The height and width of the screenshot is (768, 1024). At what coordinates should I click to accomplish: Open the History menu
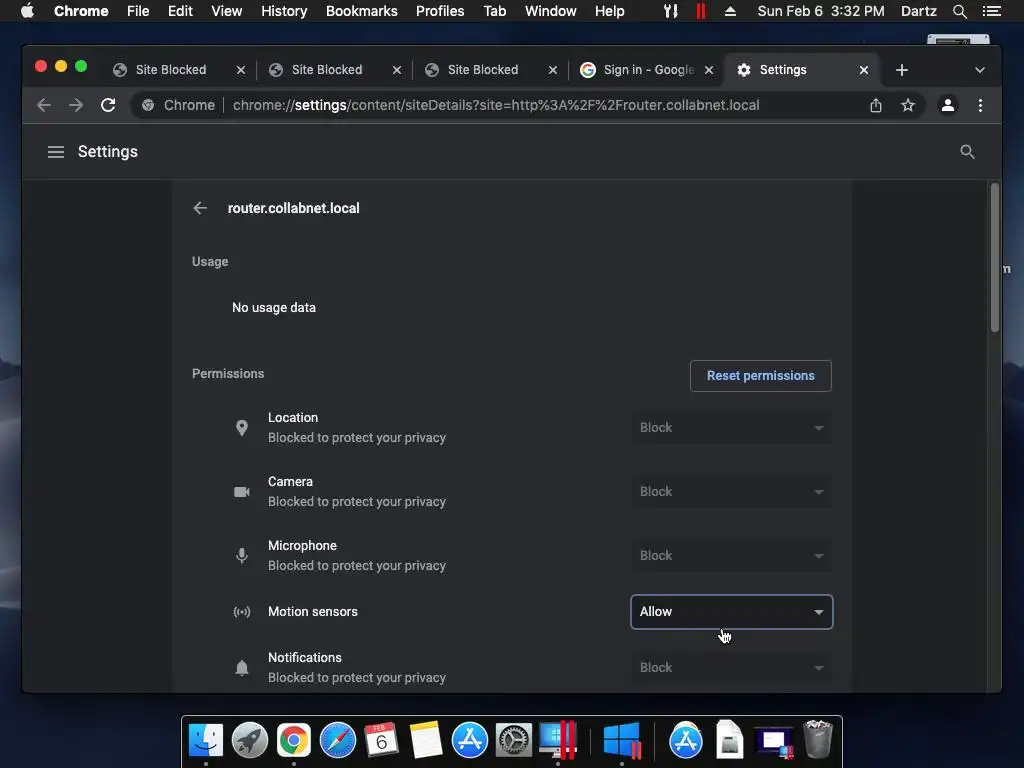click(x=284, y=11)
